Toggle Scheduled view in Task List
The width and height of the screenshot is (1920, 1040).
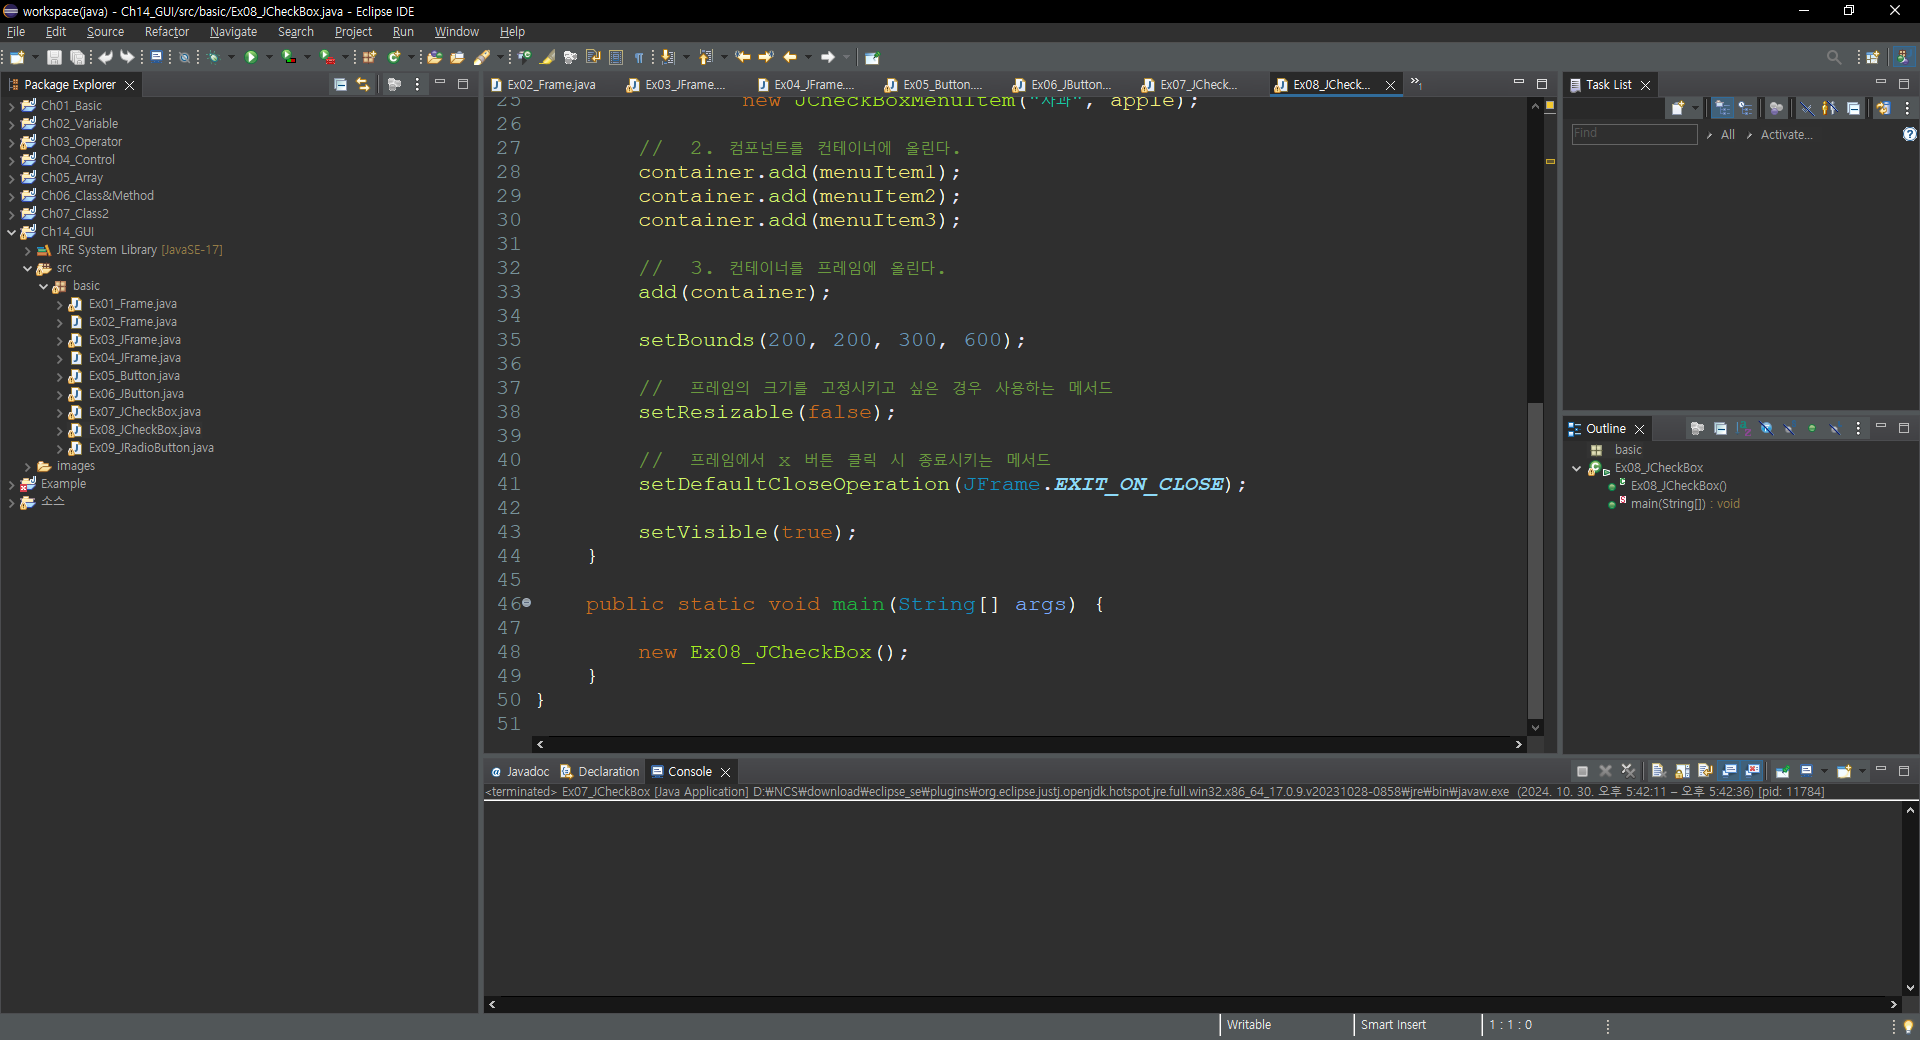(1745, 108)
